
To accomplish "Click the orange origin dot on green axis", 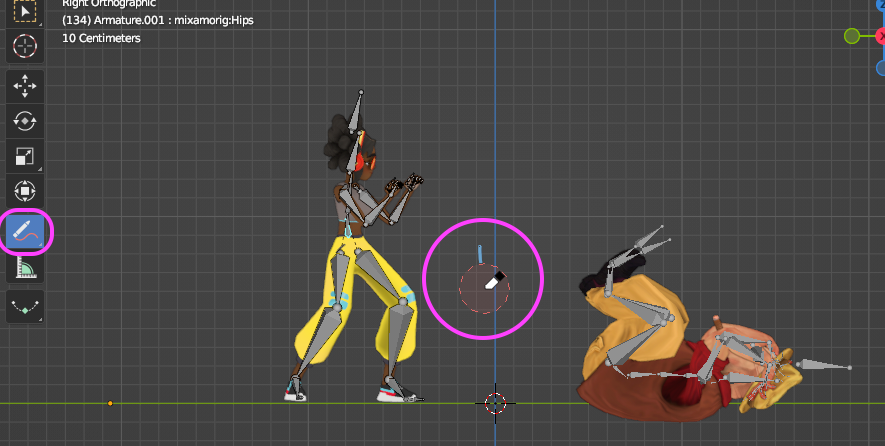I will click(x=110, y=403).
